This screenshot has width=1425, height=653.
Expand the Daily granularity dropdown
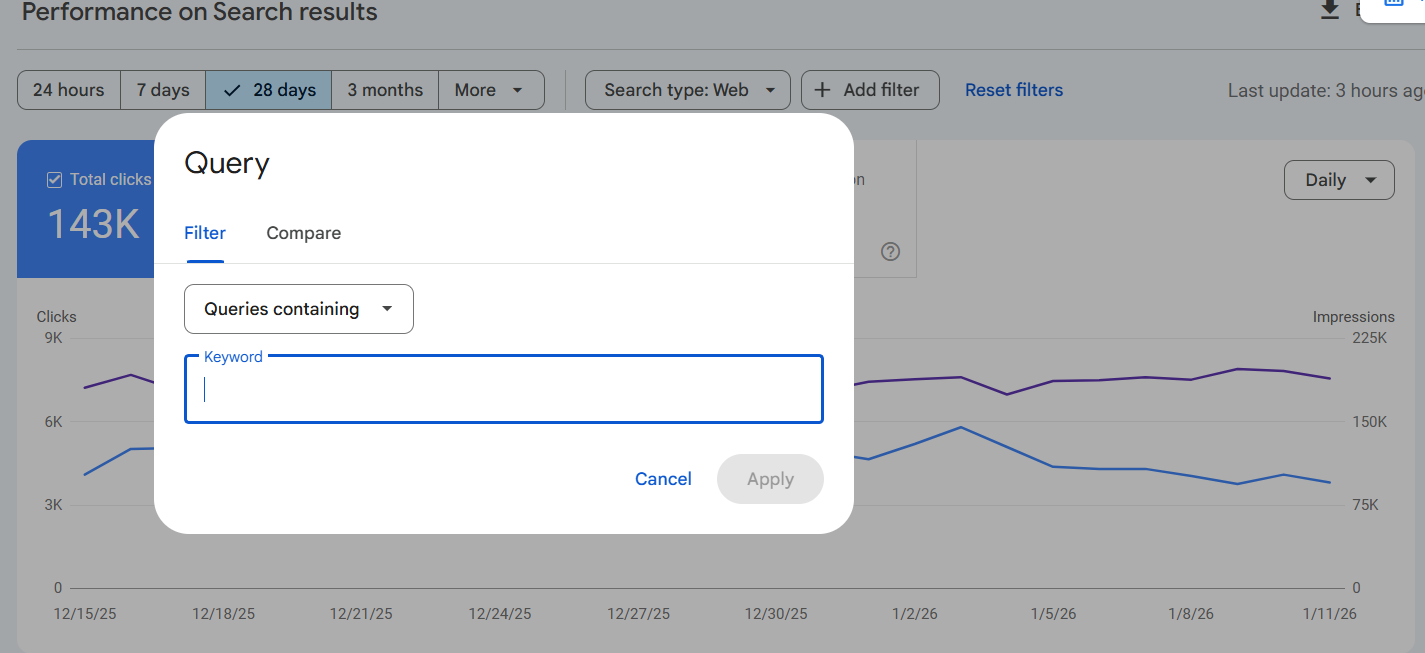coord(1338,180)
